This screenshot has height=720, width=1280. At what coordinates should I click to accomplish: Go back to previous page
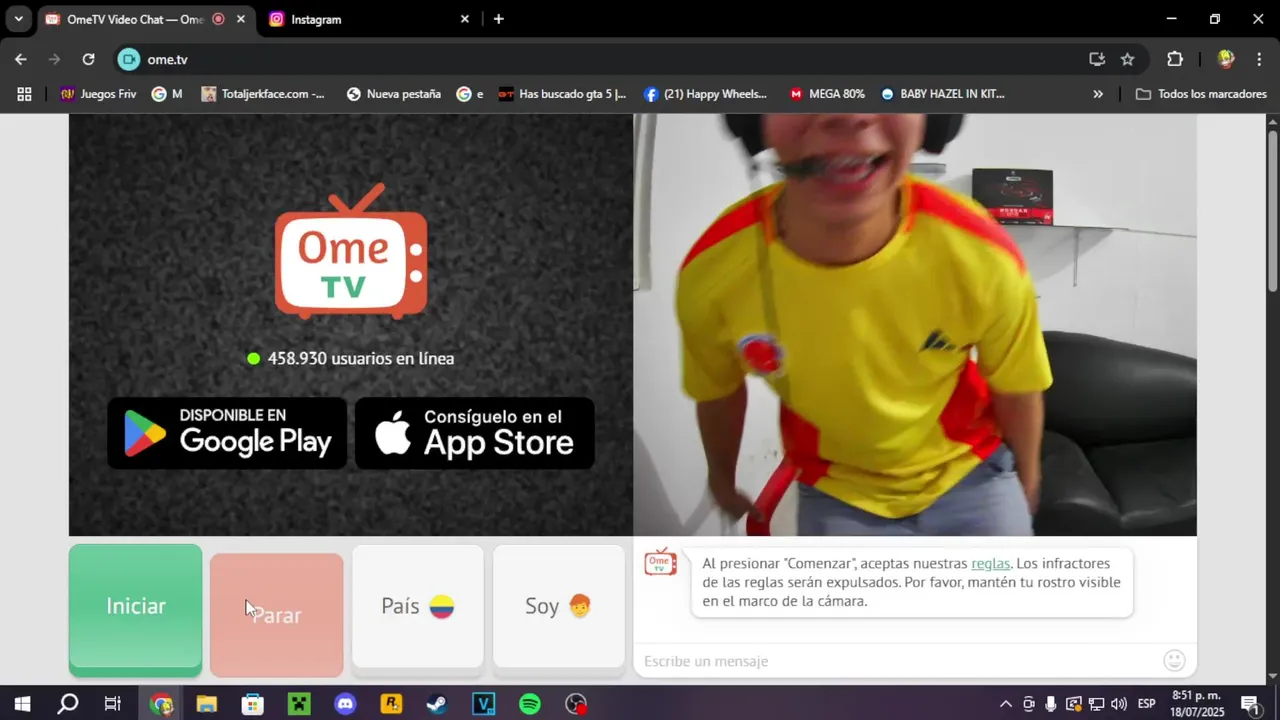[x=21, y=59]
